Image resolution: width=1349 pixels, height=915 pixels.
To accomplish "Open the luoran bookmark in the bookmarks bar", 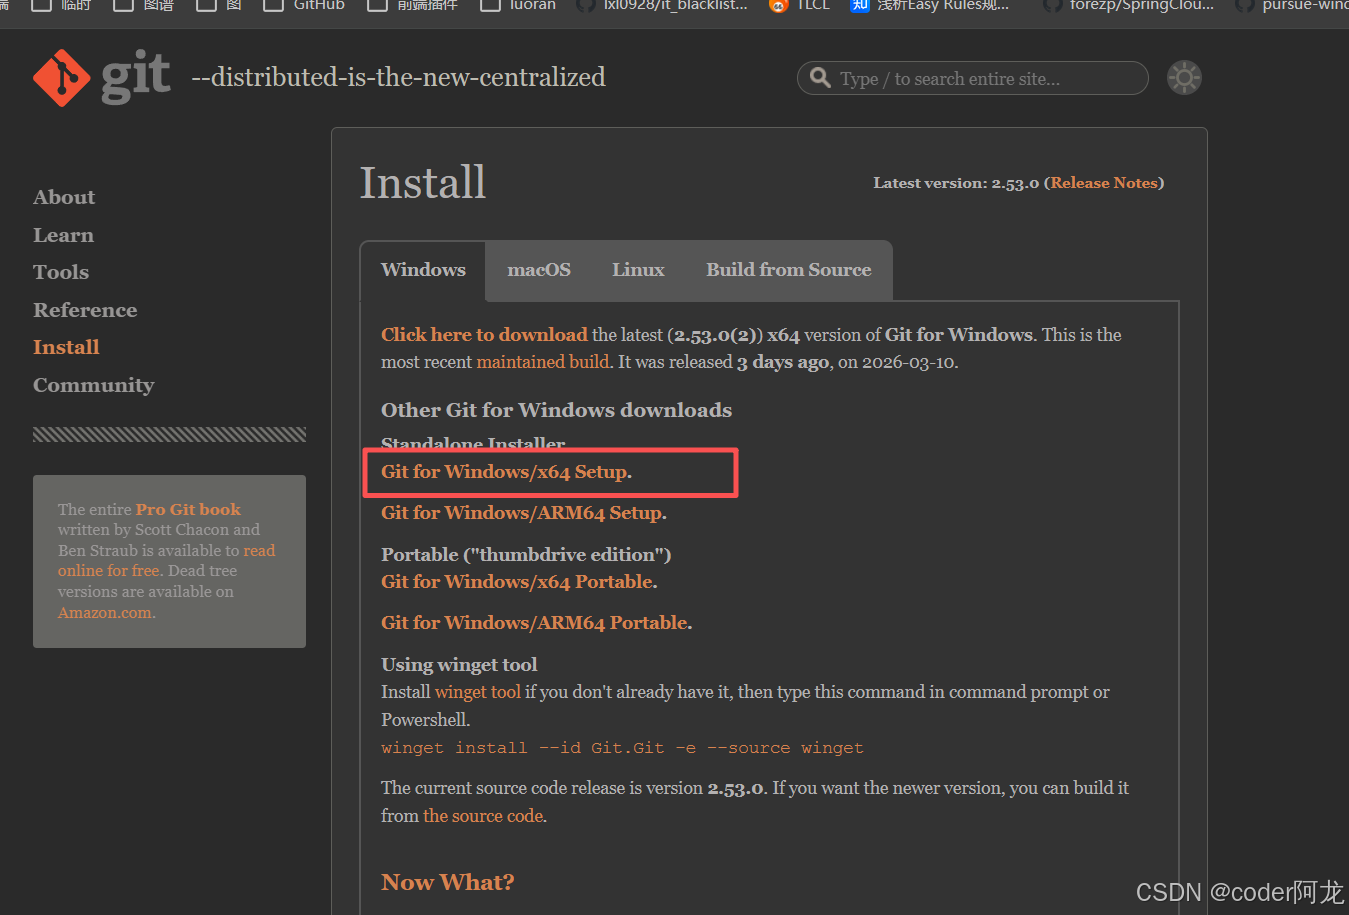I will [518, 5].
